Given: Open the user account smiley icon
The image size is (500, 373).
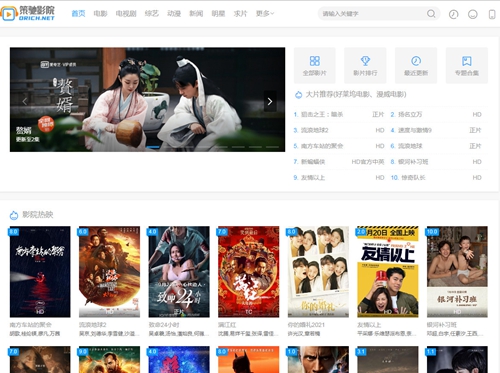Looking at the screenshot, I should [473, 14].
